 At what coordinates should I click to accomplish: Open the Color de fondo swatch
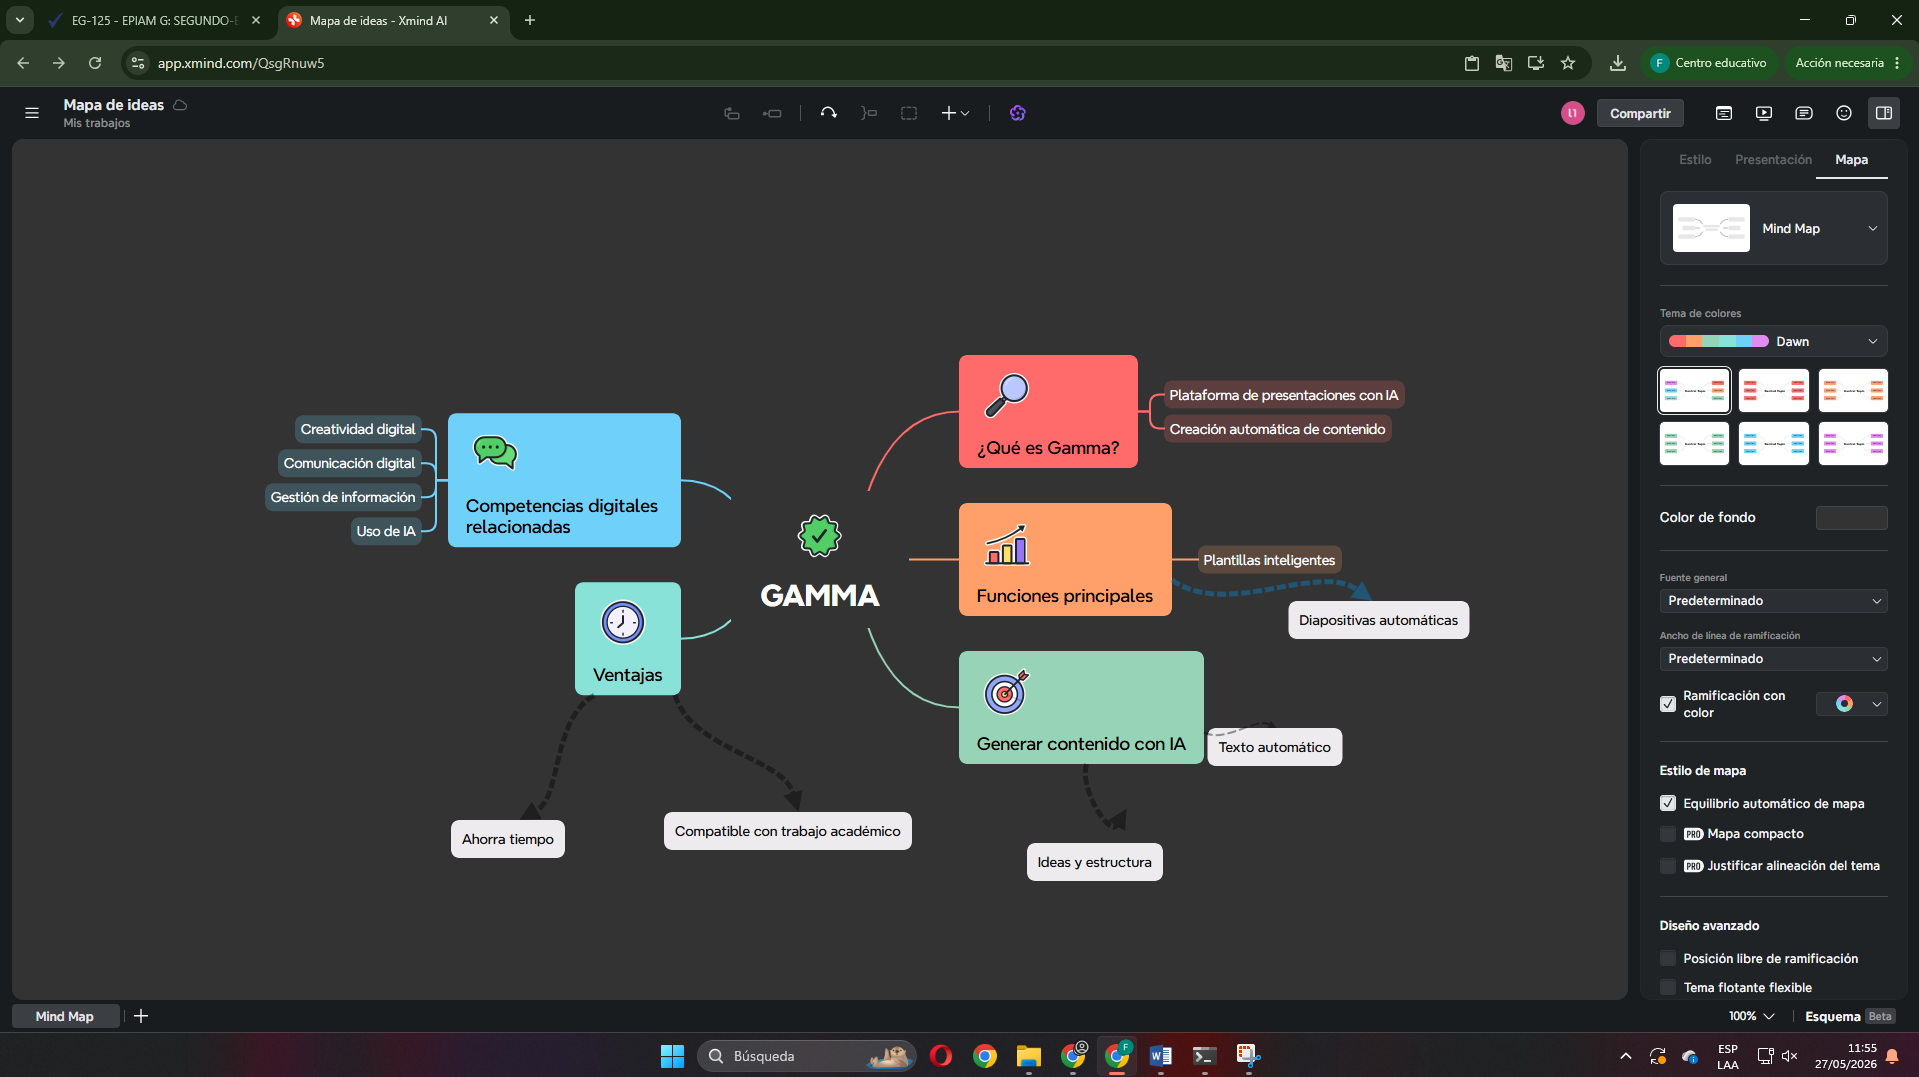coord(1851,517)
